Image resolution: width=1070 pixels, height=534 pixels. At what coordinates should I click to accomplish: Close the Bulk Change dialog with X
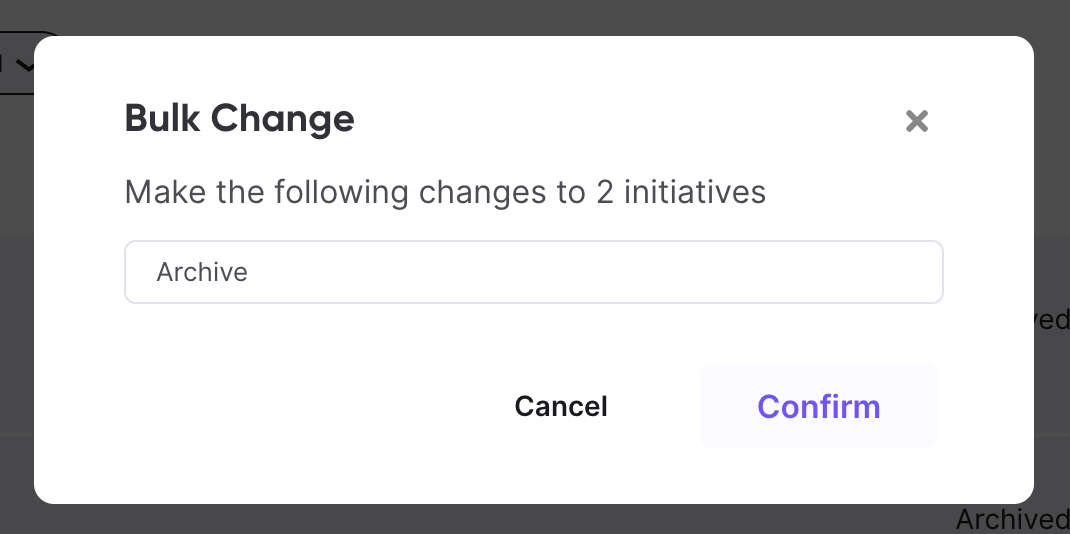click(x=916, y=121)
